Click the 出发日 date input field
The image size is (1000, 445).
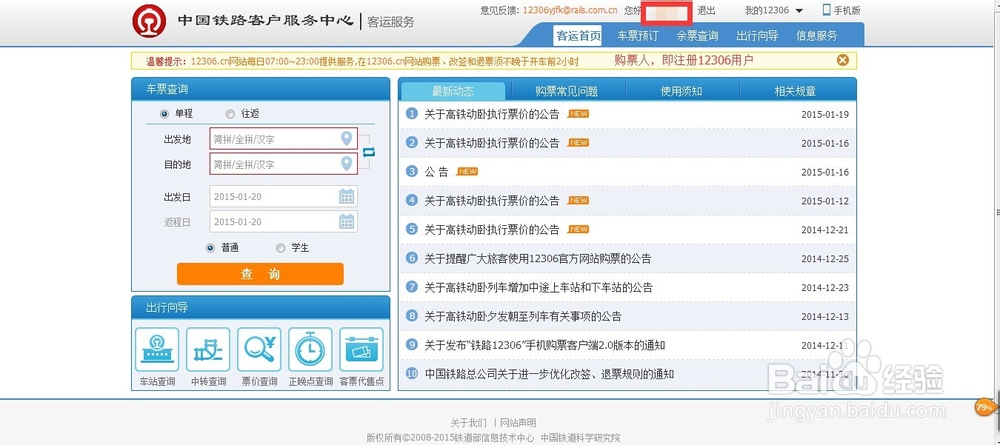click(x=283, y=196)
